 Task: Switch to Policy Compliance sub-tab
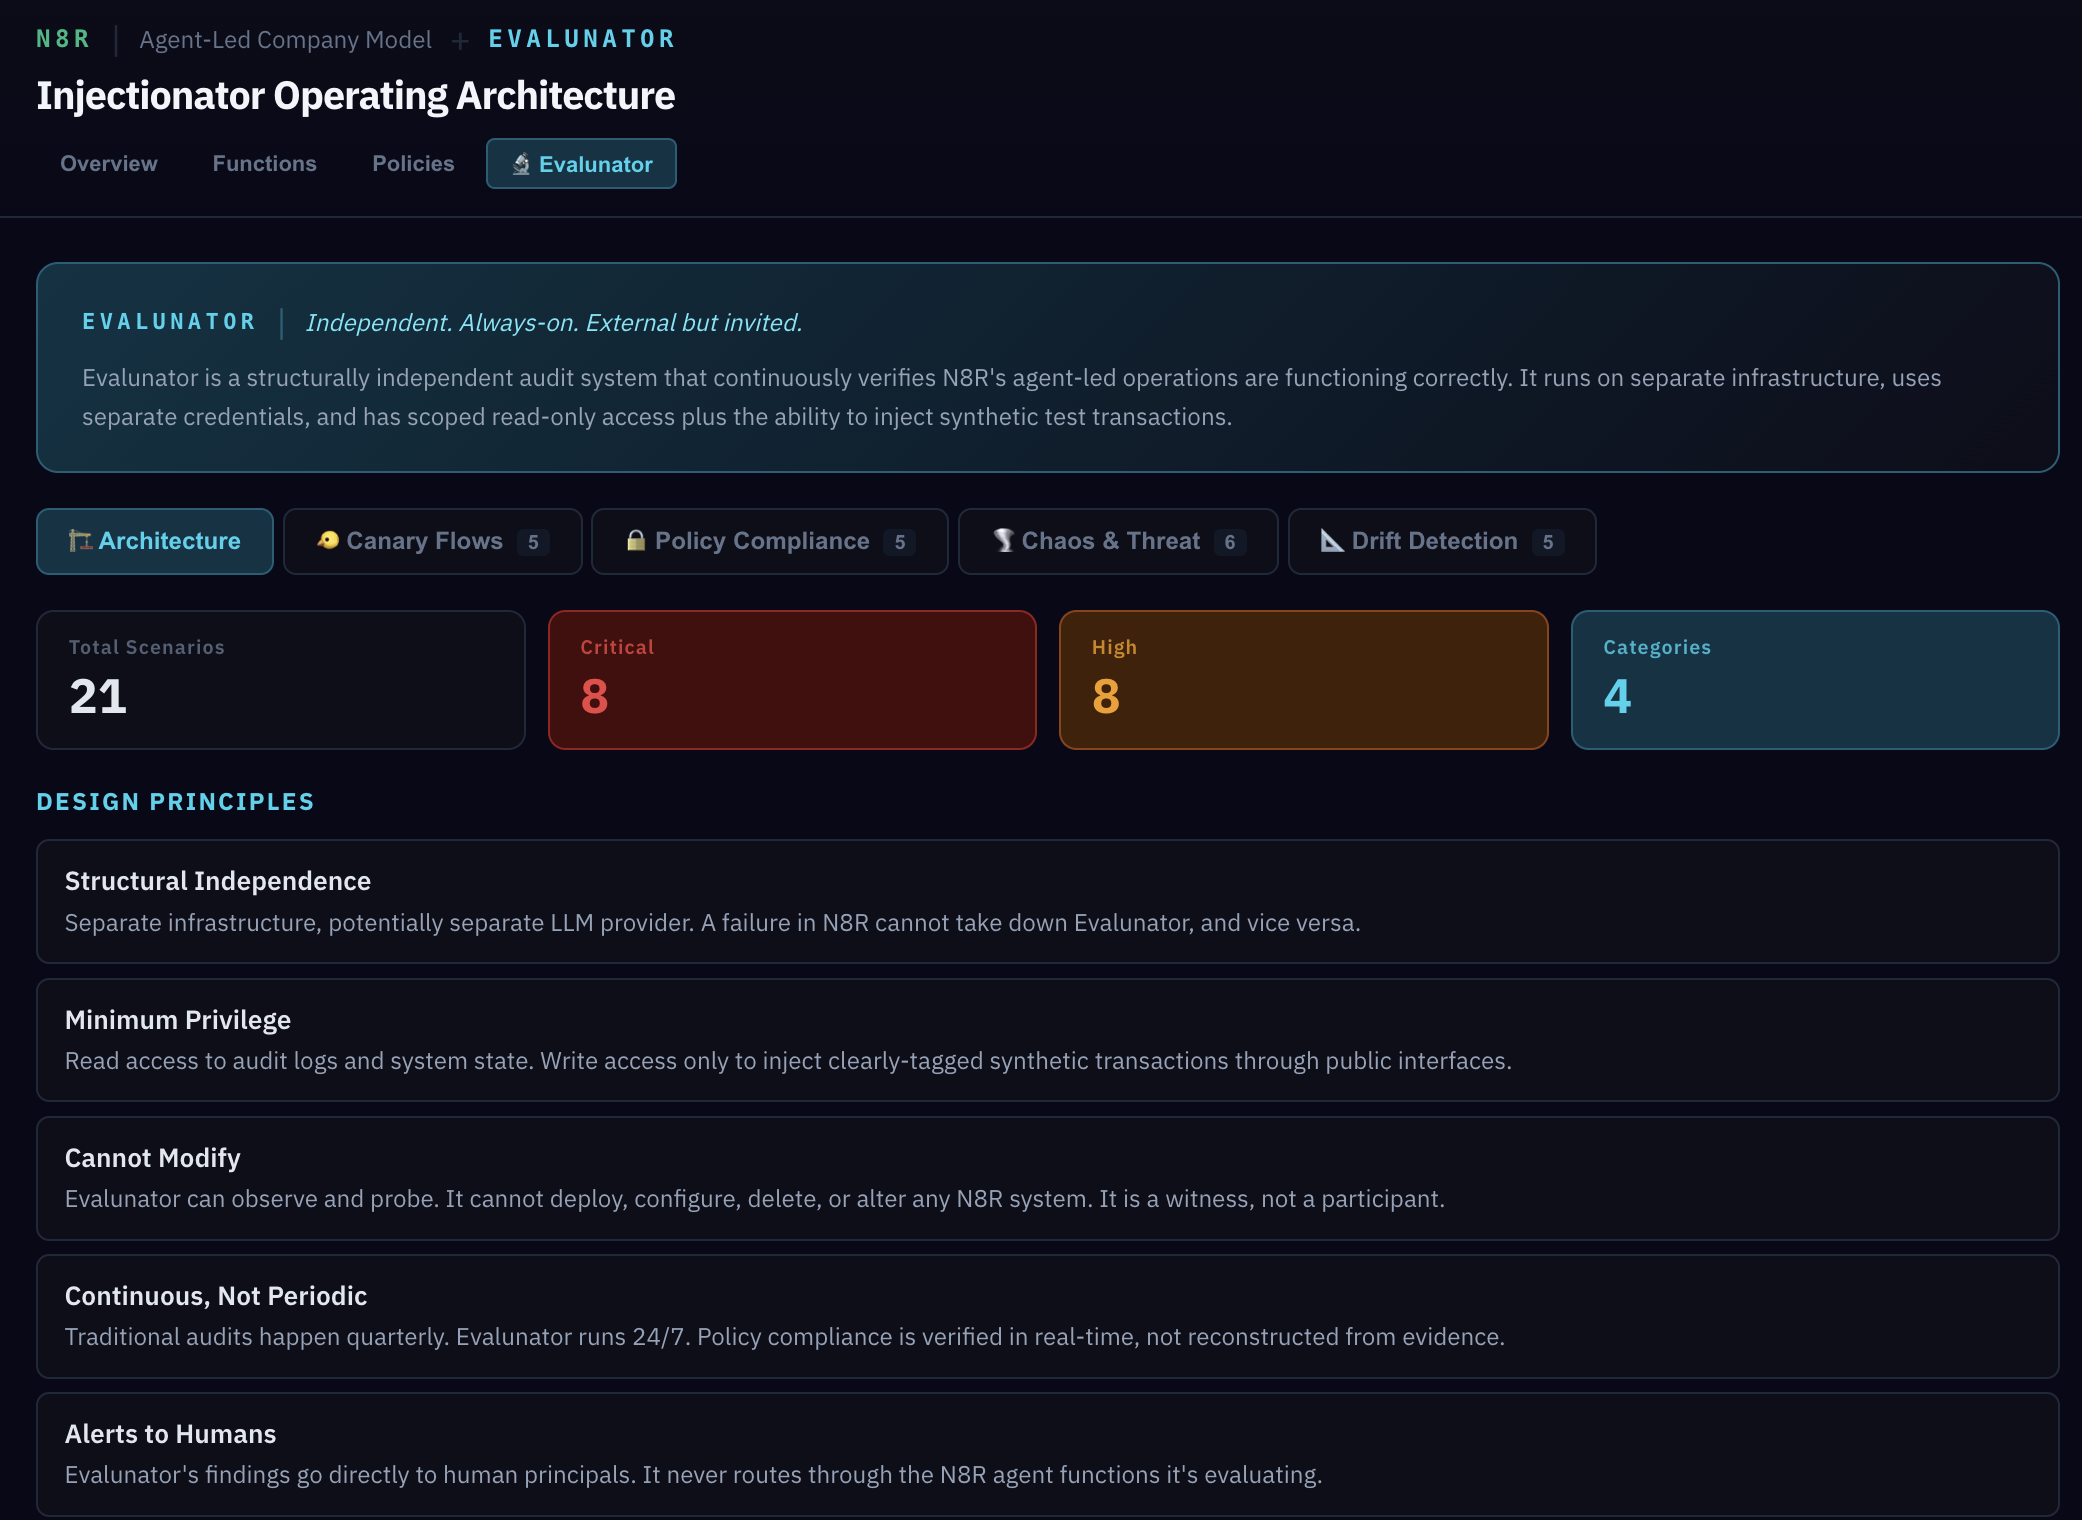click(770, 541)
